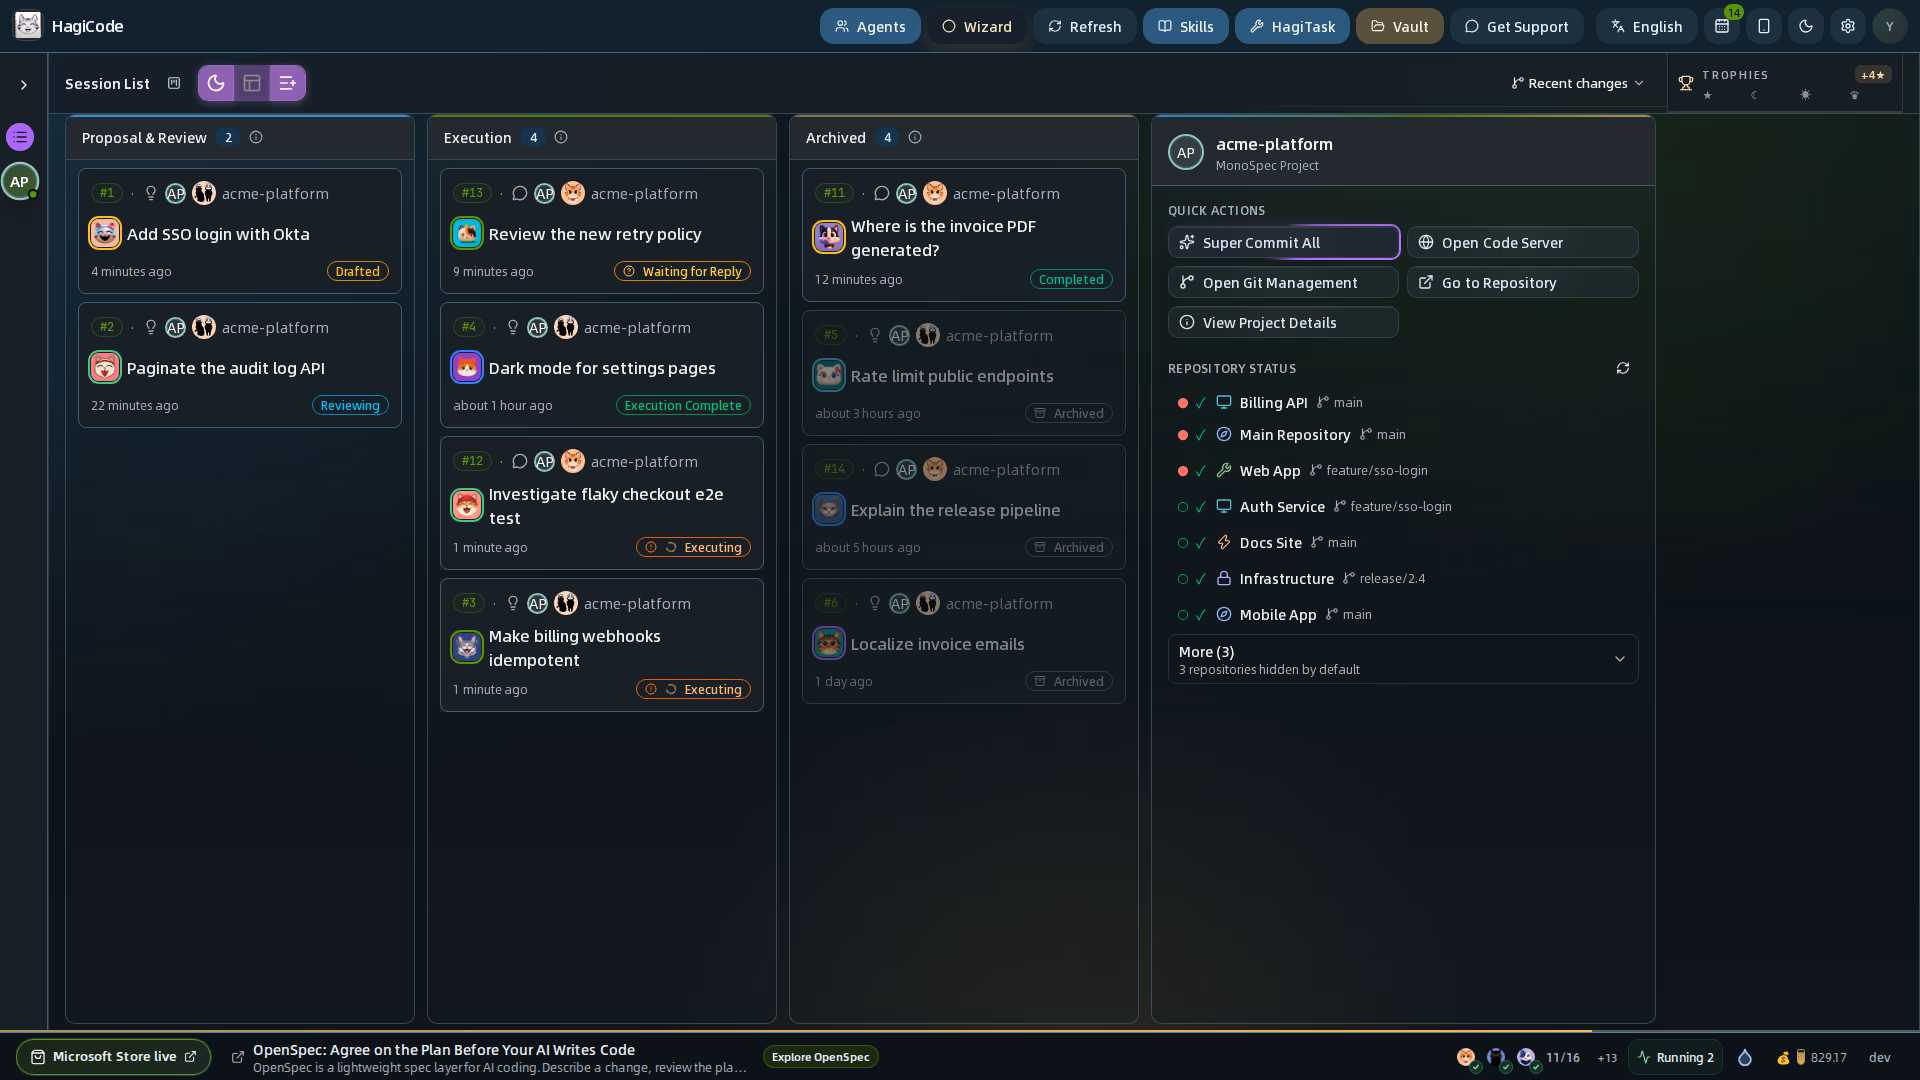This screenshot has width=1920, height=1080.
Task: Open the English language selector
Action: (x=1646, y=26)
